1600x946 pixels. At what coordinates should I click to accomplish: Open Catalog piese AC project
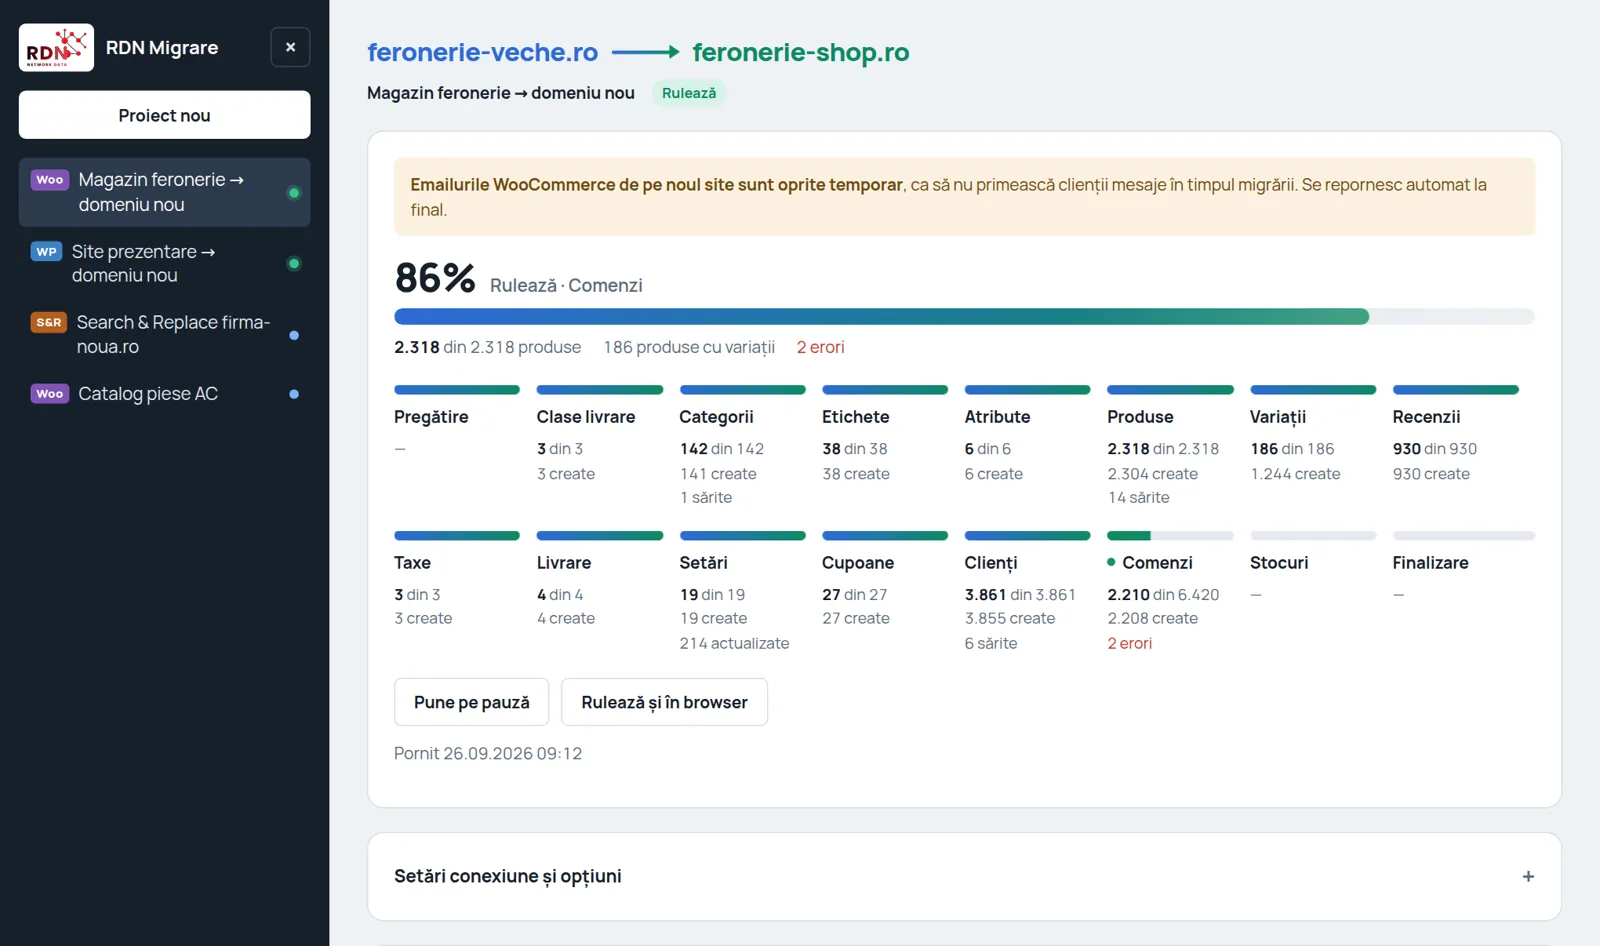(164, 394)
